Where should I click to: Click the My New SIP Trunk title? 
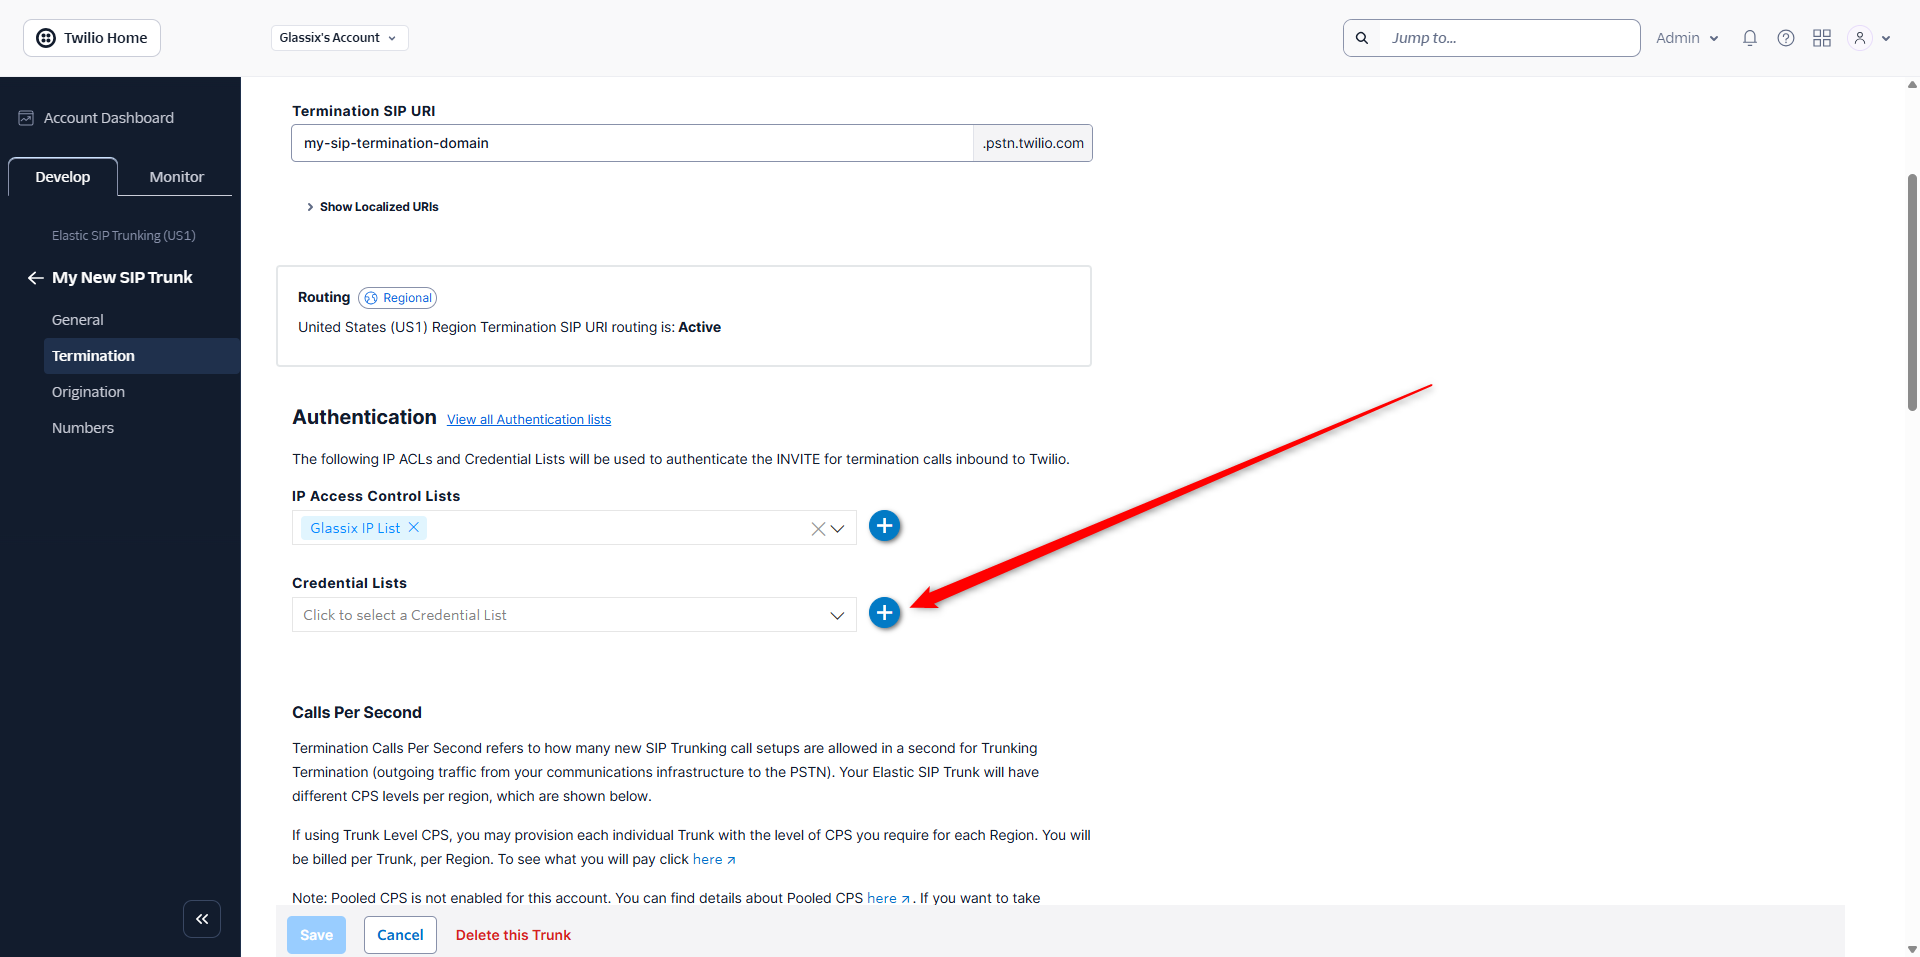coord(122,278)
